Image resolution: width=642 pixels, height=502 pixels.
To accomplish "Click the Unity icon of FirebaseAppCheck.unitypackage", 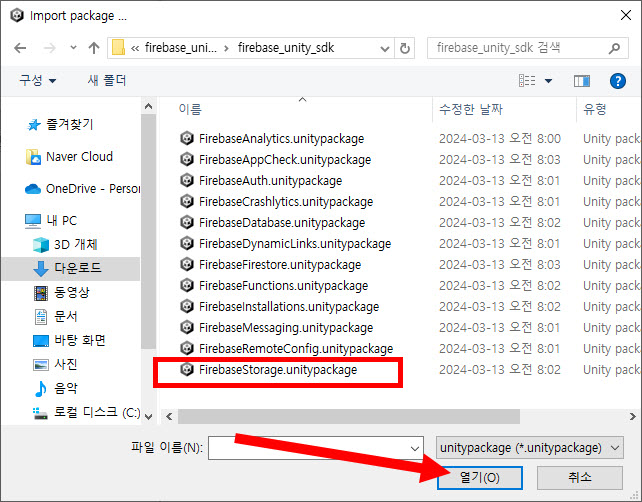I will (187, 159).
